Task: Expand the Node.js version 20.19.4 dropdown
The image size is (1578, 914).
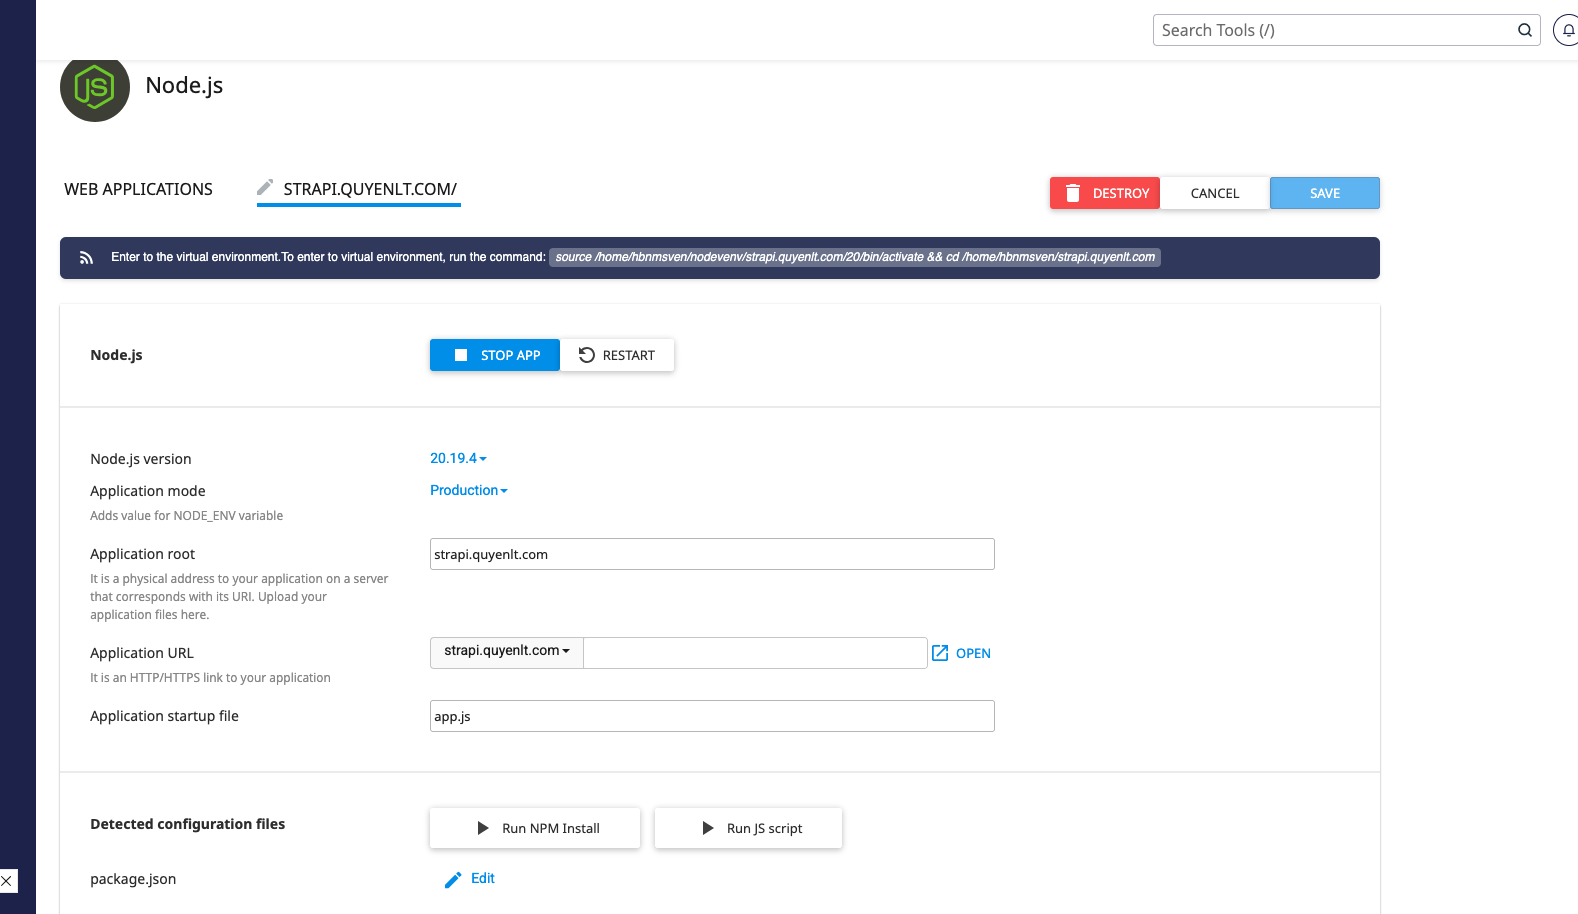Action: [458, 458]
